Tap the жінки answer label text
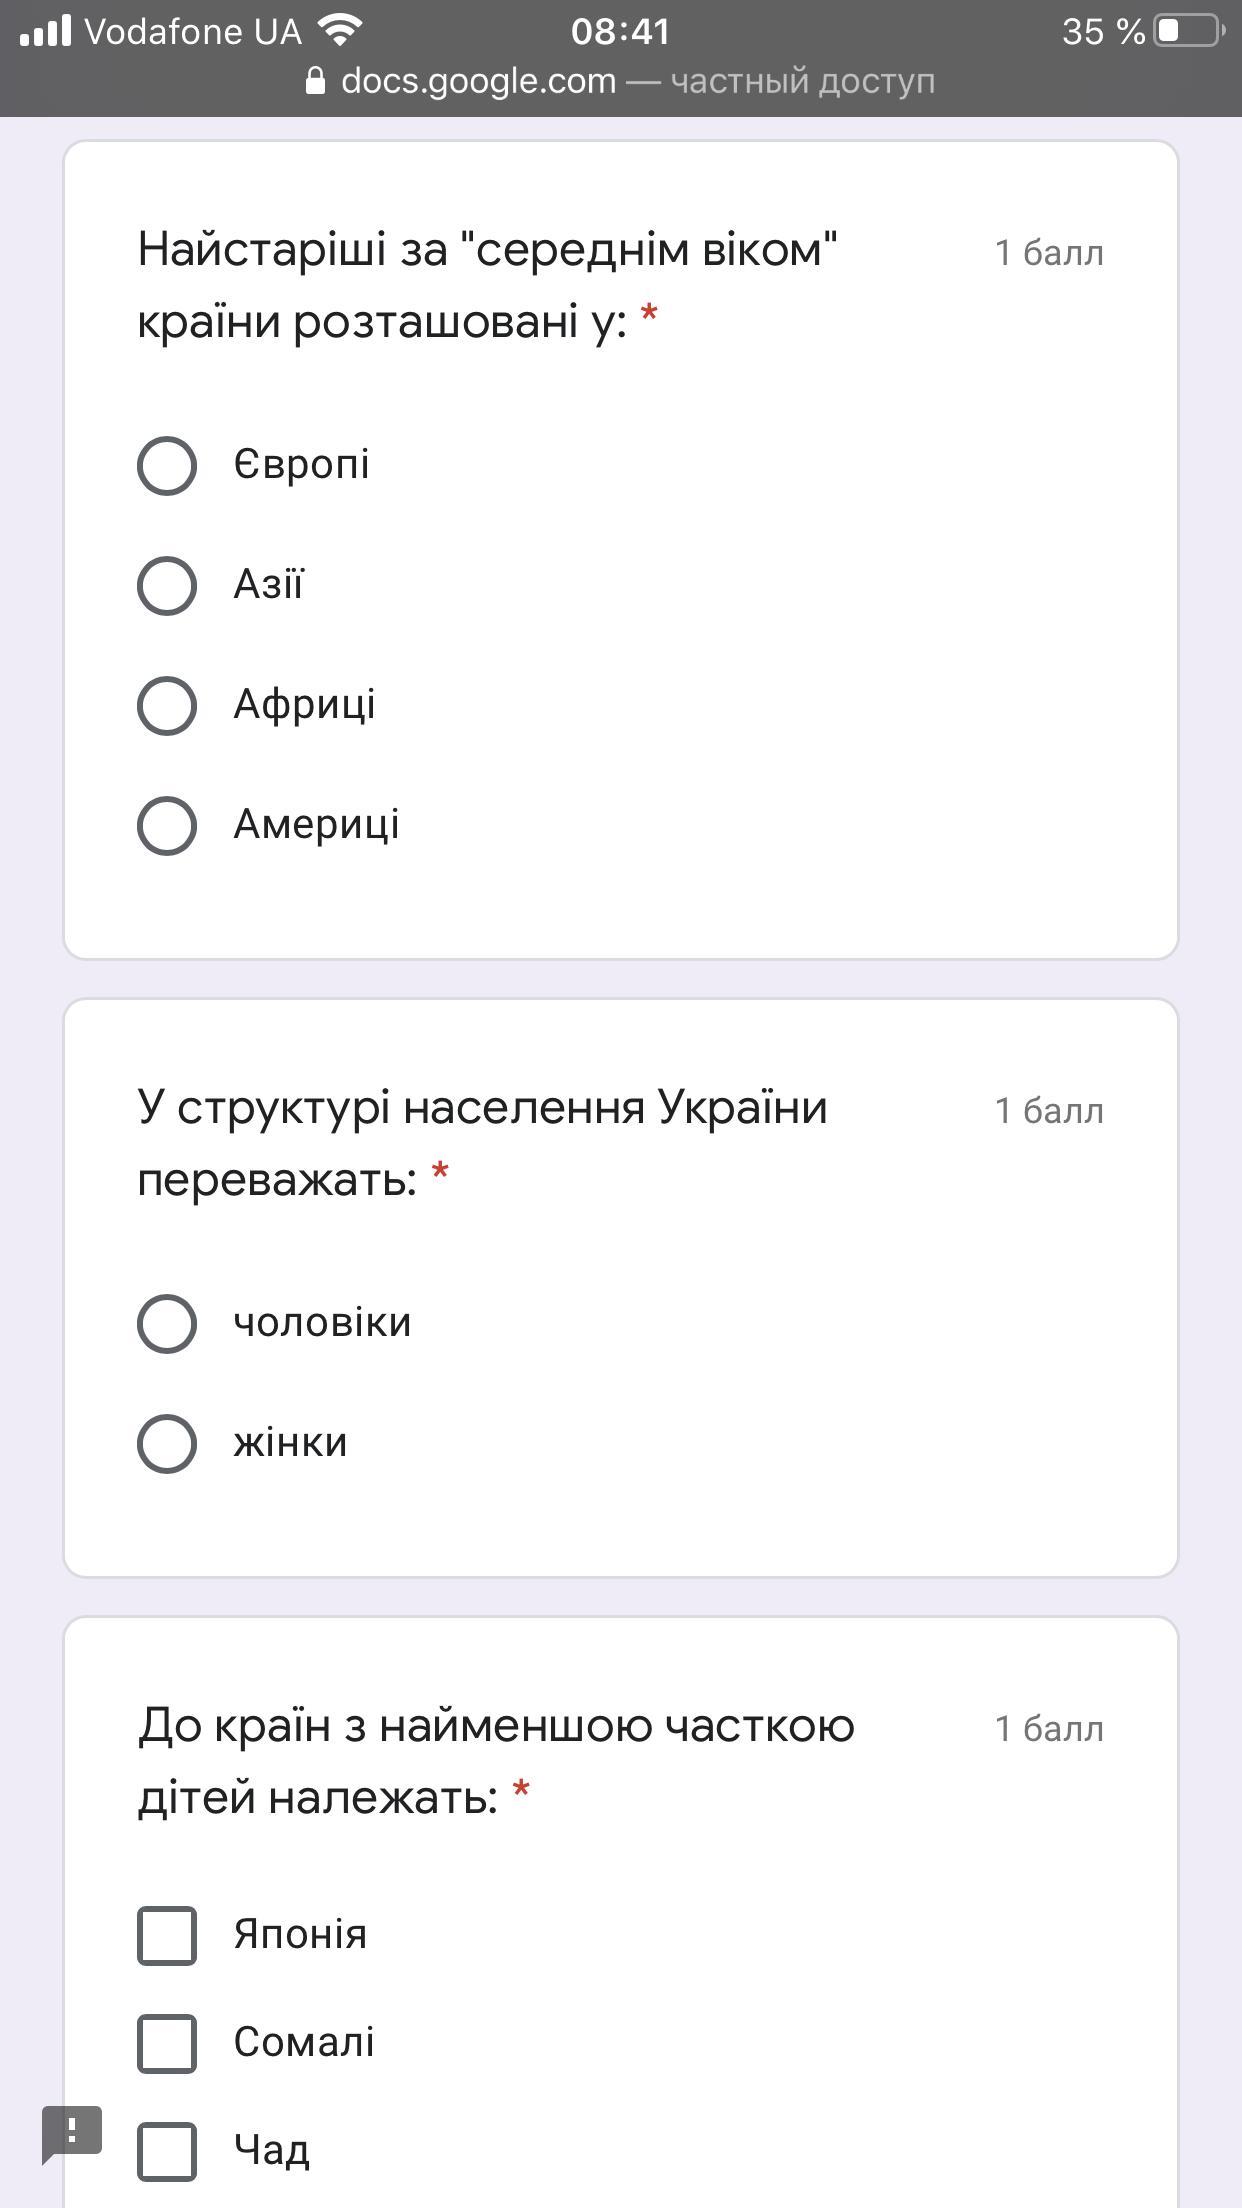Image resolution: width=1242 pixels, height=2208 pixels. [290, 1443]
